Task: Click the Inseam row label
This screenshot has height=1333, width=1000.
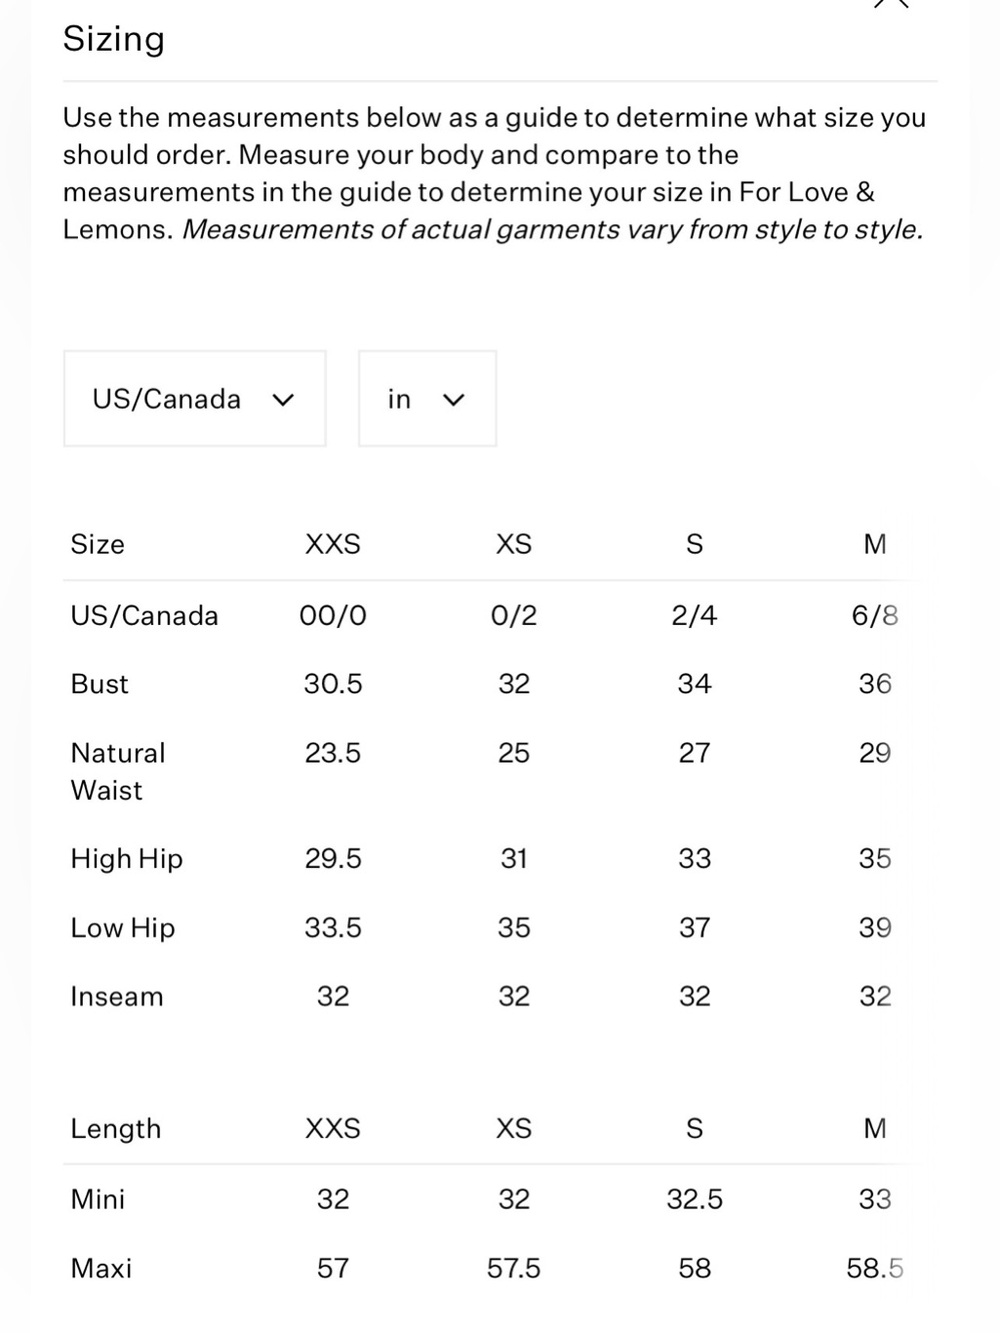Action: pyautogui.click(x=117, y=997)
